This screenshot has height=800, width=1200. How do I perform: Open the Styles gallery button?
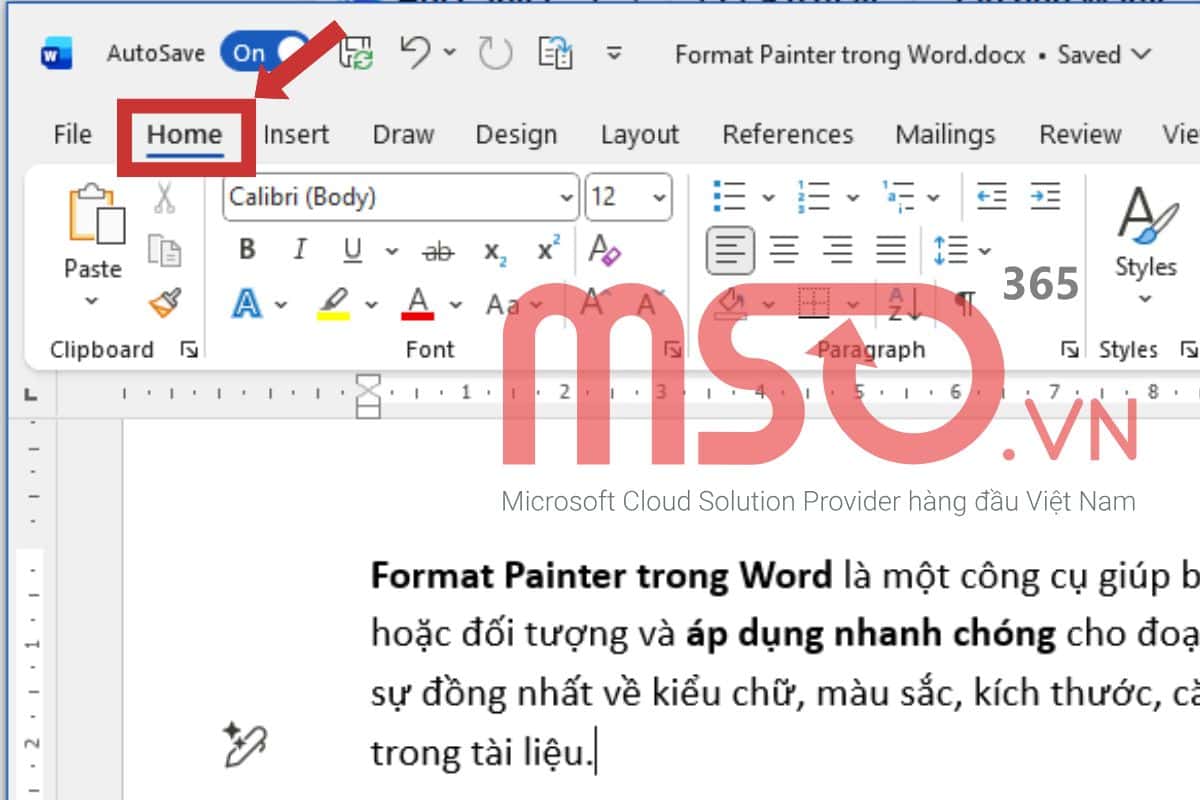(1146, 245)
